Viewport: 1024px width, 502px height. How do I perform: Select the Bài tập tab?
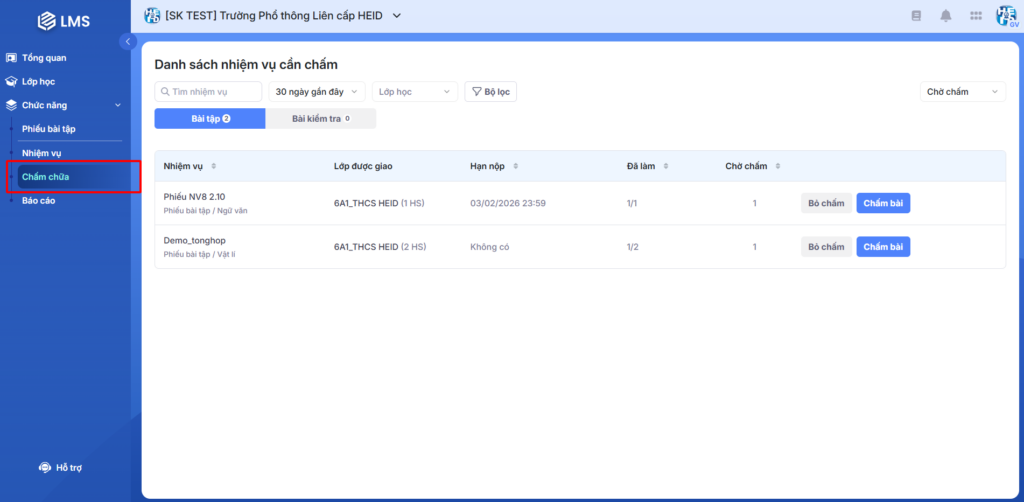(210, 119)
